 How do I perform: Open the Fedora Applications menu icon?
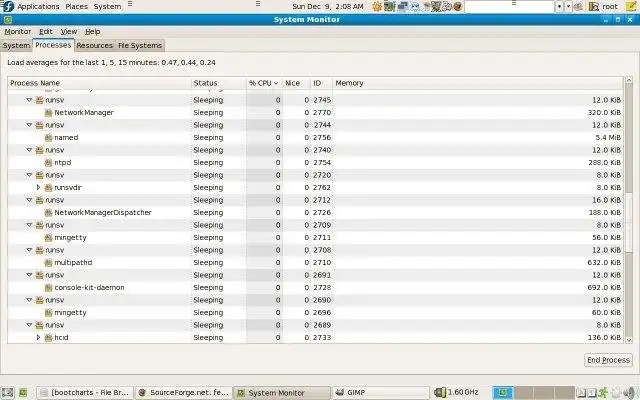8,6
